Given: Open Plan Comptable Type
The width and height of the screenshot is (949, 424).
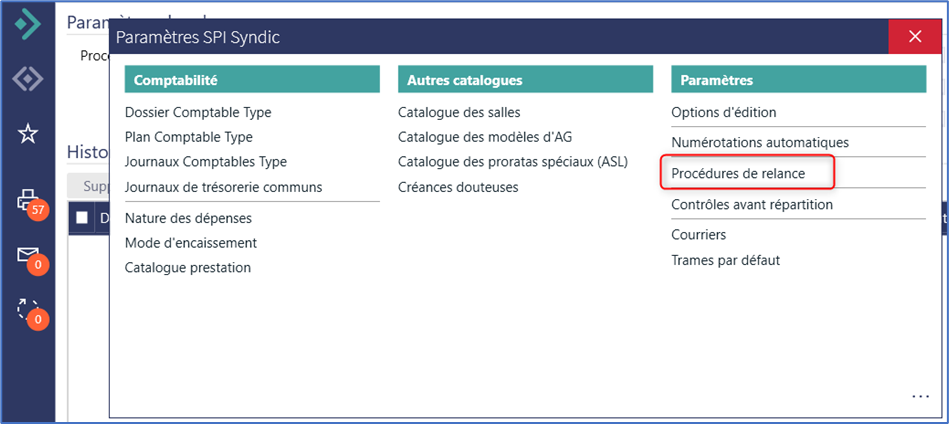Looking at the screenshot, I should [x=188, y=137].
